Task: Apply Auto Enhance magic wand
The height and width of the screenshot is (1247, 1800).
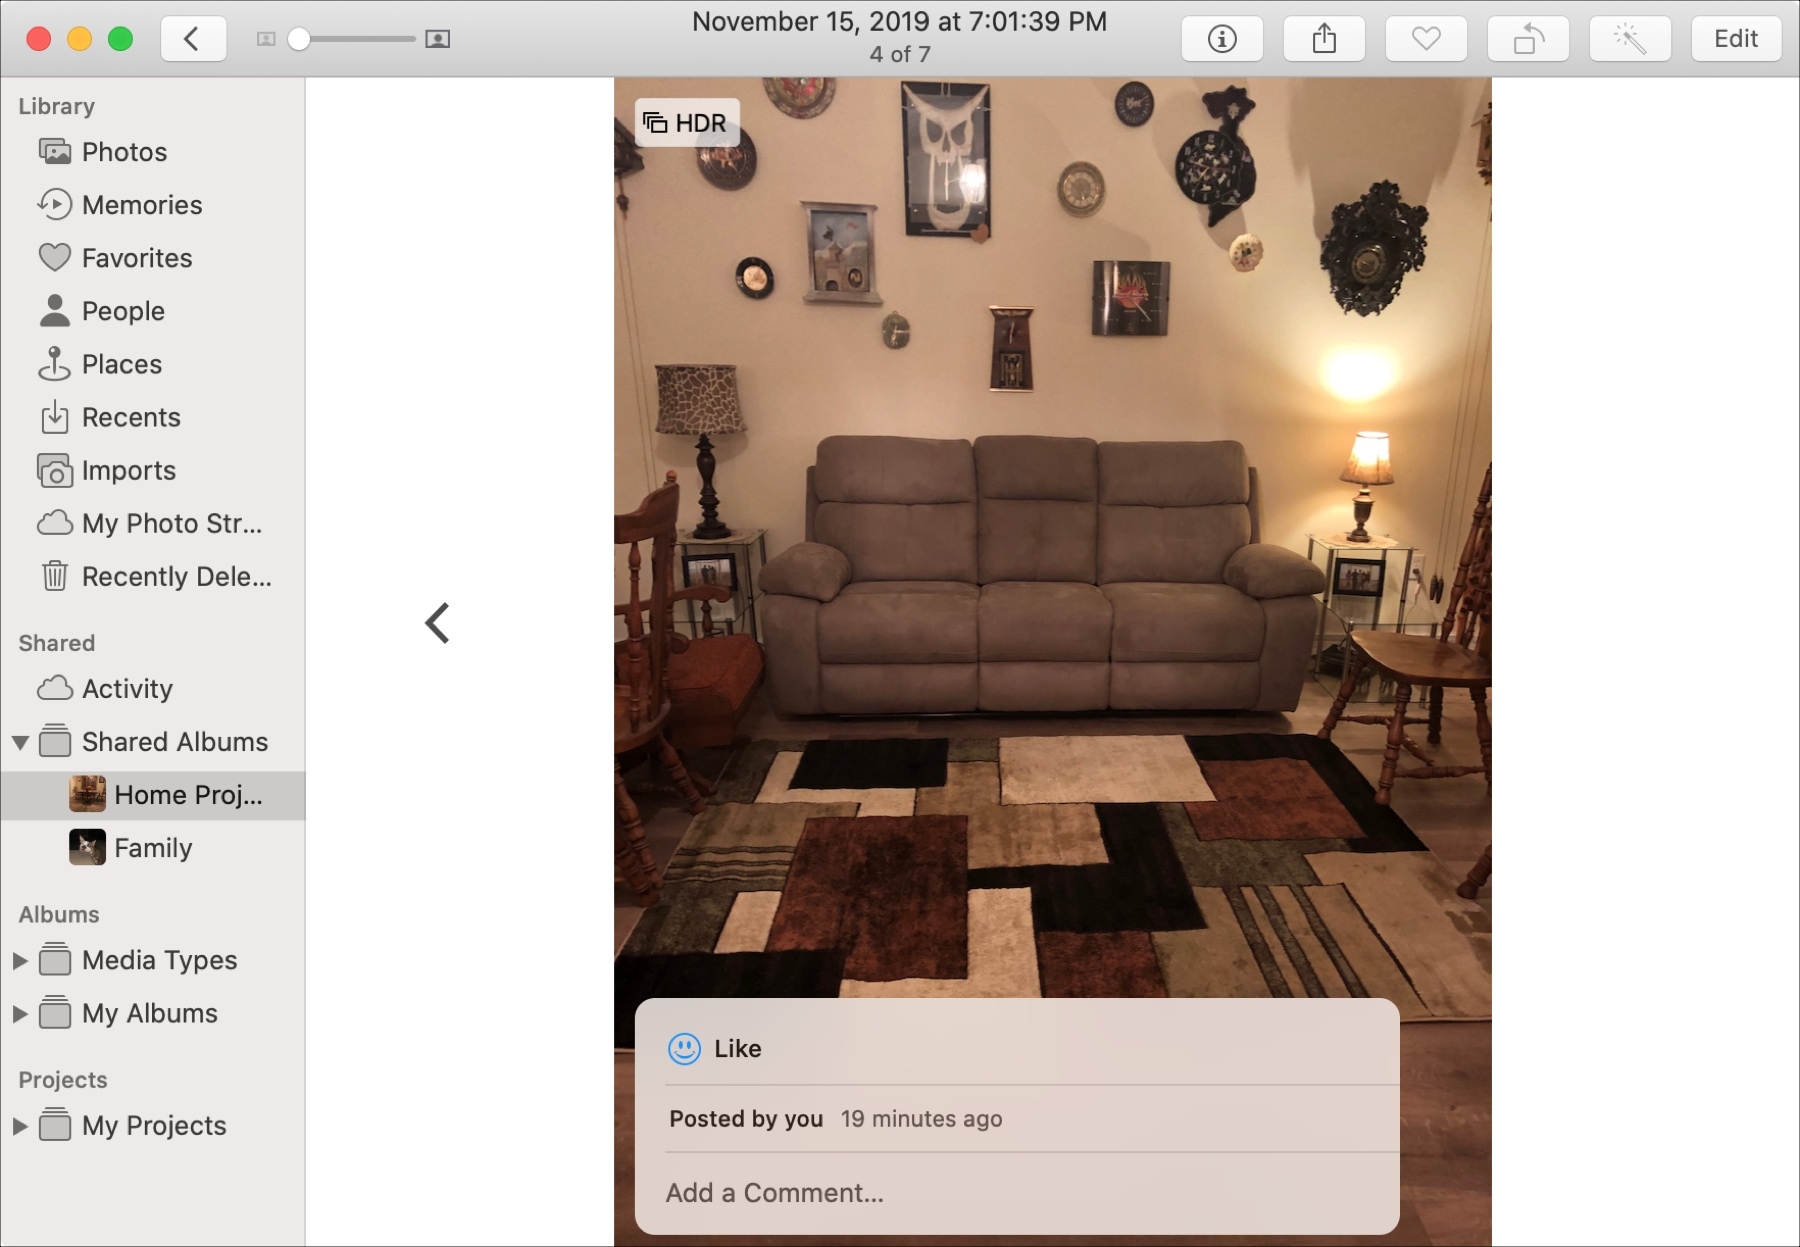Action: point(1630,39)
